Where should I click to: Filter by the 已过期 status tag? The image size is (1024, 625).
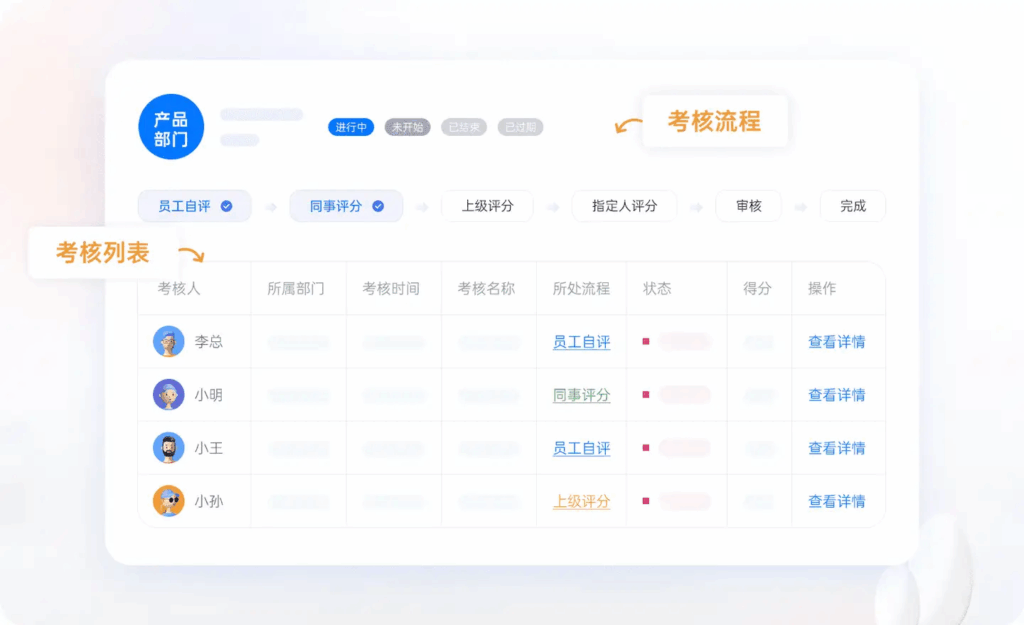520,127
